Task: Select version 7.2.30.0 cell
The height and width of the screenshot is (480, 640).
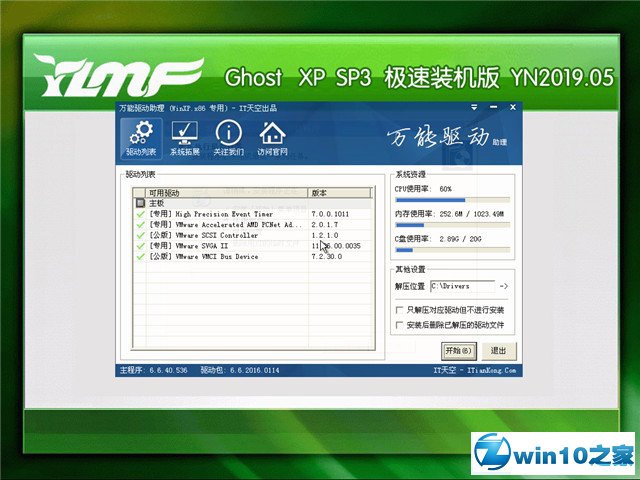Action: [327, 256]
